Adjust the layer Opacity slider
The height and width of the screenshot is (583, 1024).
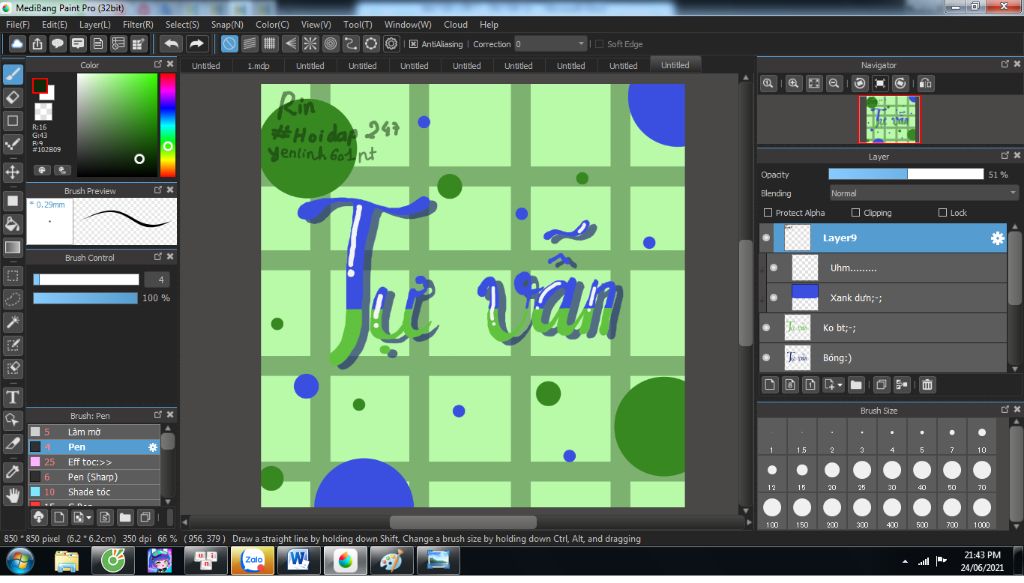coord(906,174)
